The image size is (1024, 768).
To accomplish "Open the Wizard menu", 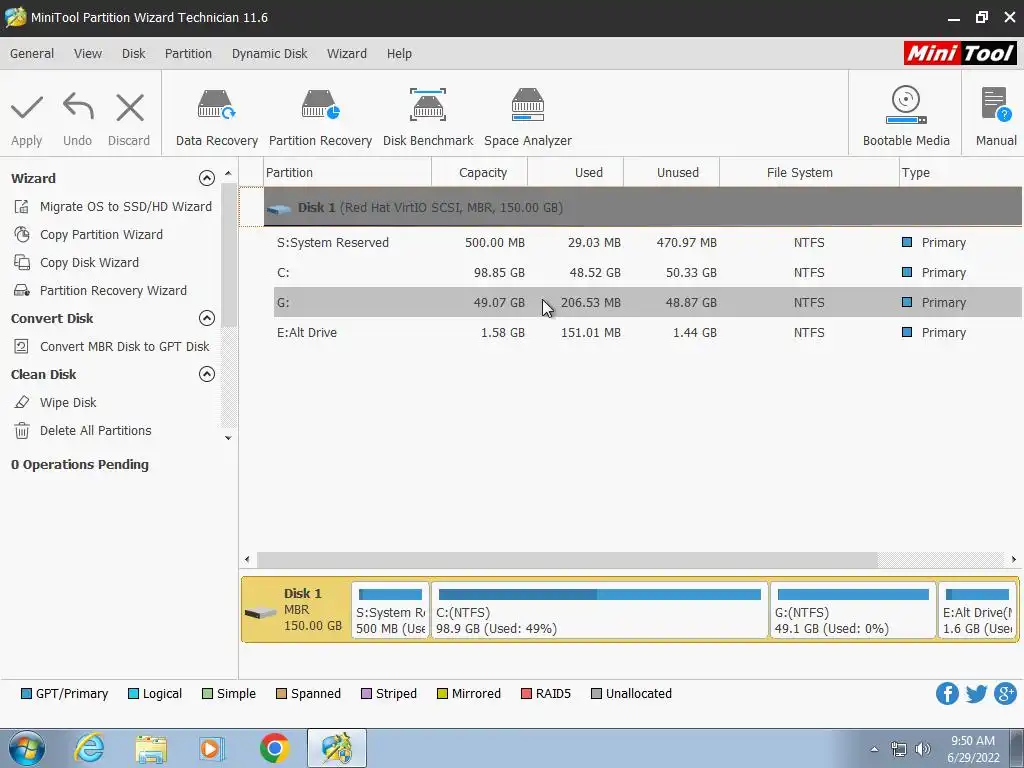I will [x=347, y=54].
